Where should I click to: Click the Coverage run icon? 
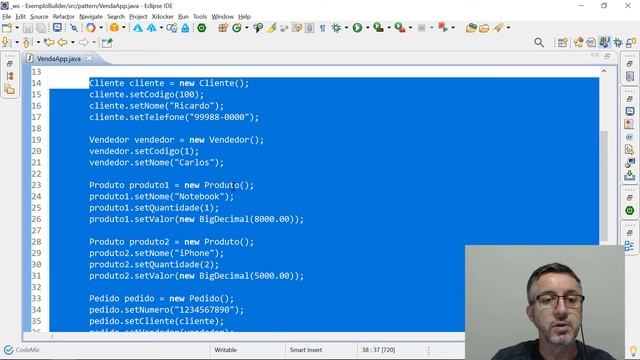(379, 28)
